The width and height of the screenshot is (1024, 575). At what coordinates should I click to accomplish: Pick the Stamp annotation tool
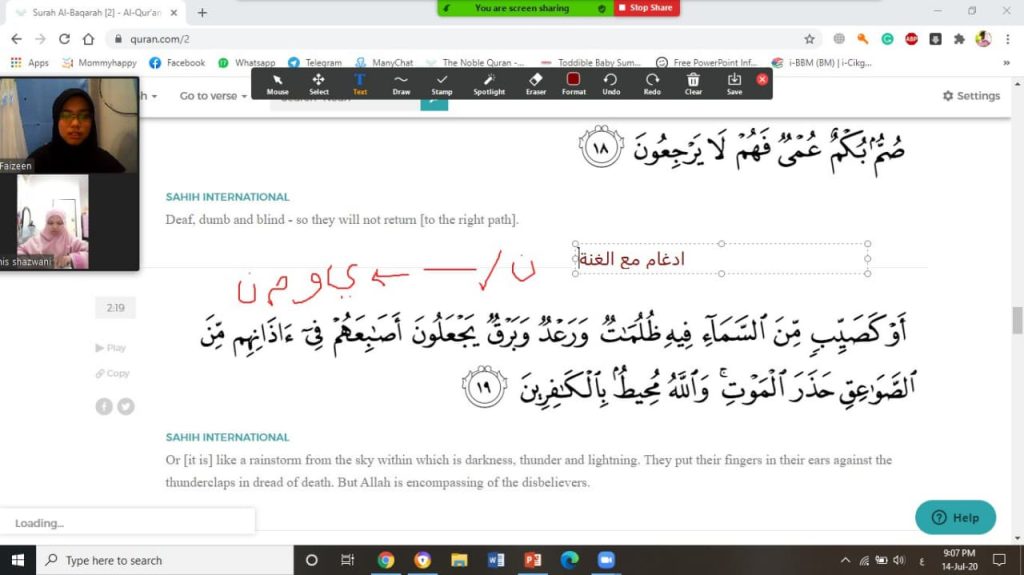442,83
